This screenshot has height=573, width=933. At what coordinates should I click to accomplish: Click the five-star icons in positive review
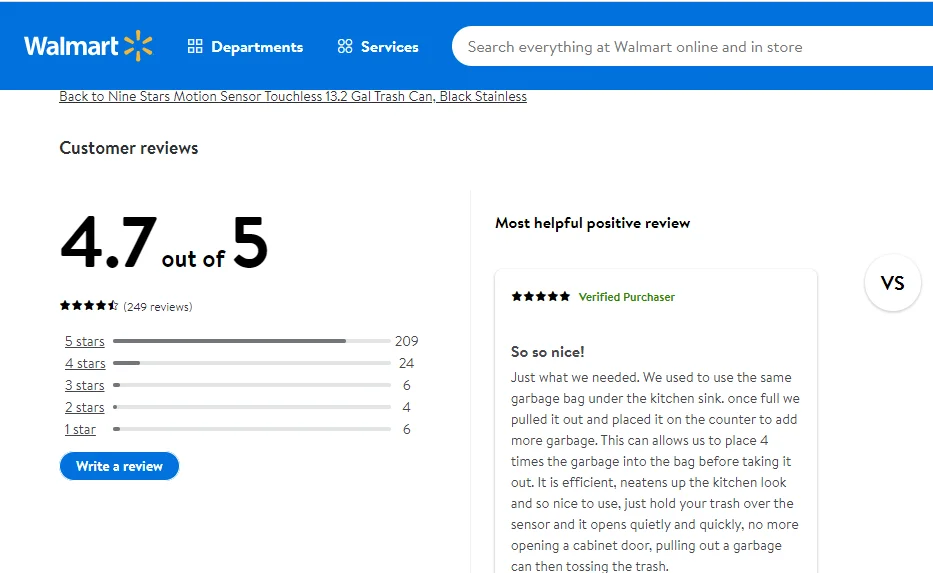point(541,297)
